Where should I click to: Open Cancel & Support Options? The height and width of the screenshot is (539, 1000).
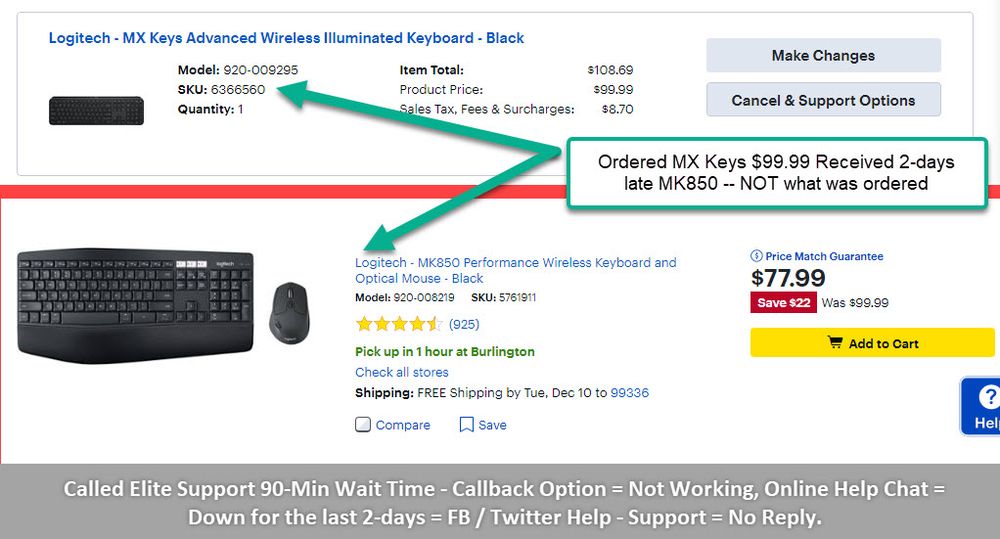tap(823, 100)
